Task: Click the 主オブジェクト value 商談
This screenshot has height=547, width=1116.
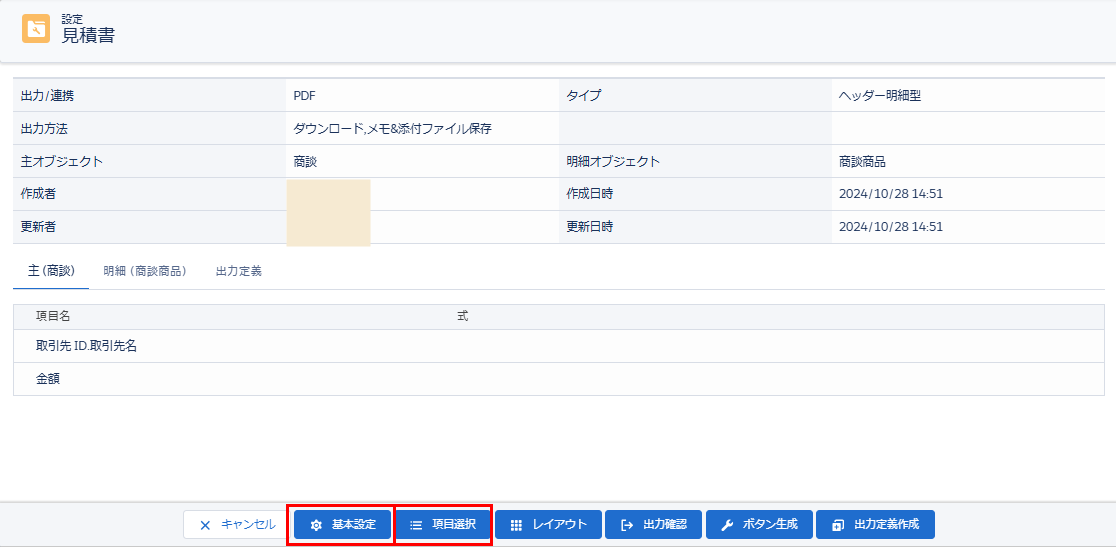Action: [305, 161]
